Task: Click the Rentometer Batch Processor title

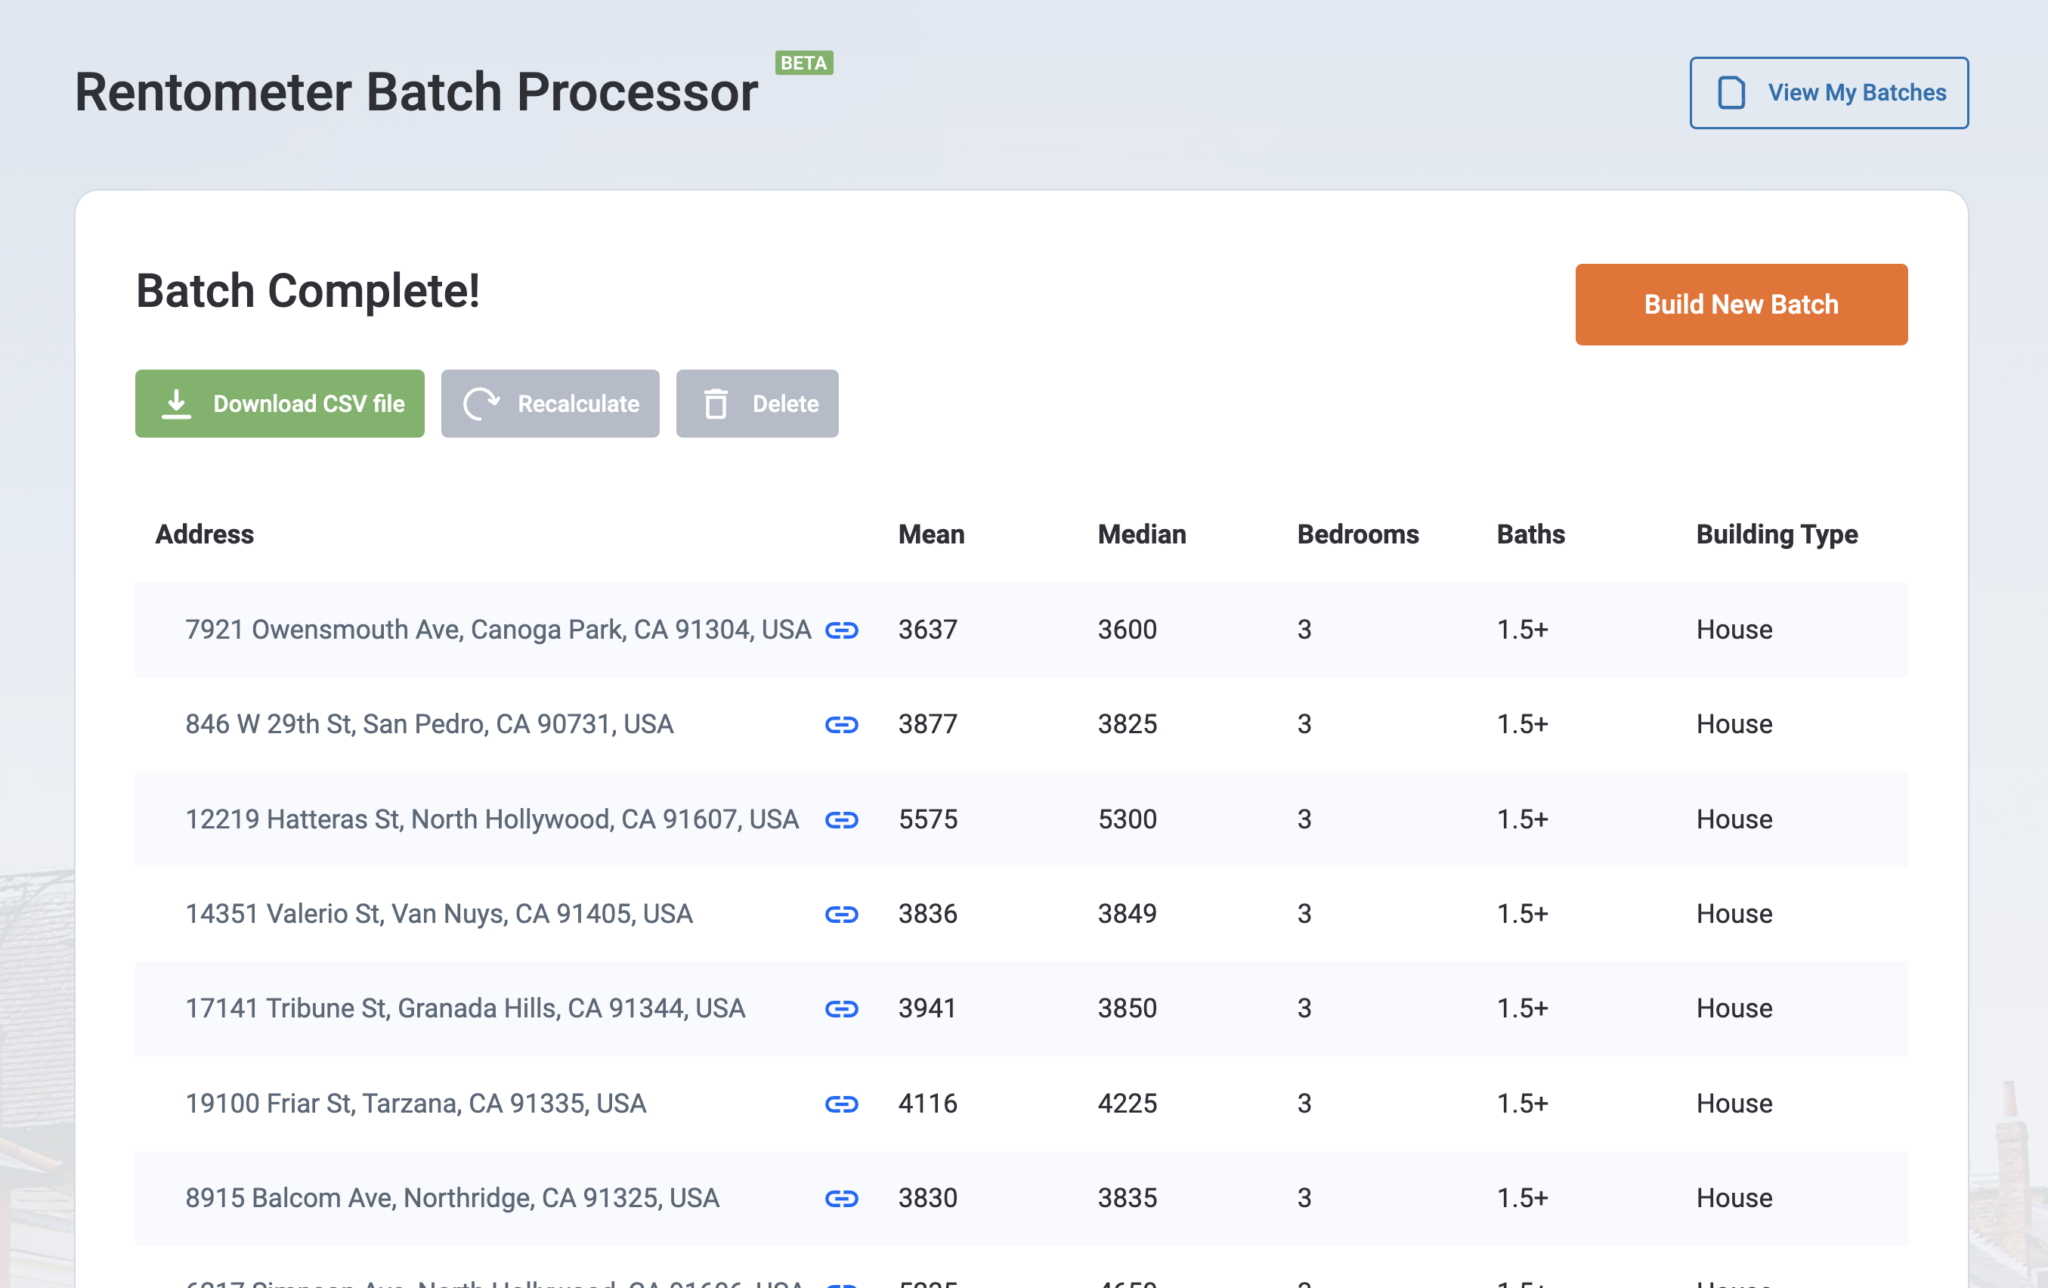Action: pos(416,92)
